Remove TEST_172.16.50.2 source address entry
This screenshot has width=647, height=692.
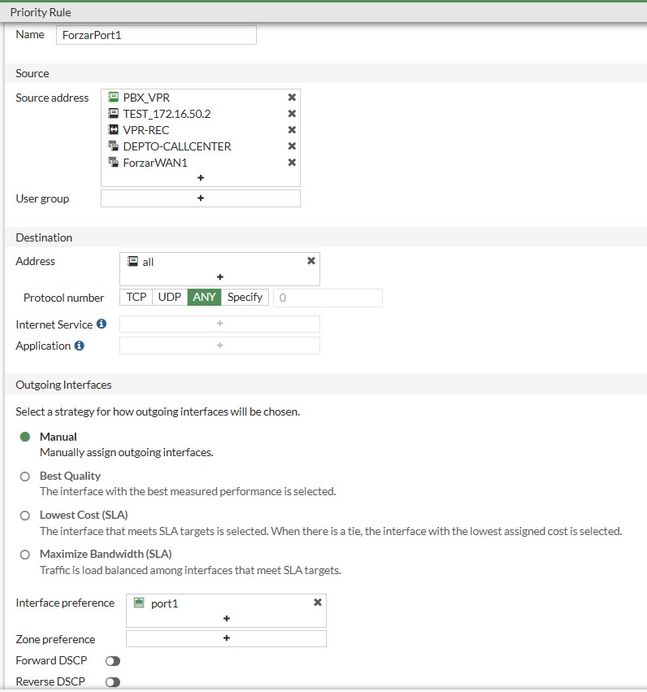click(x=292, y=114)
